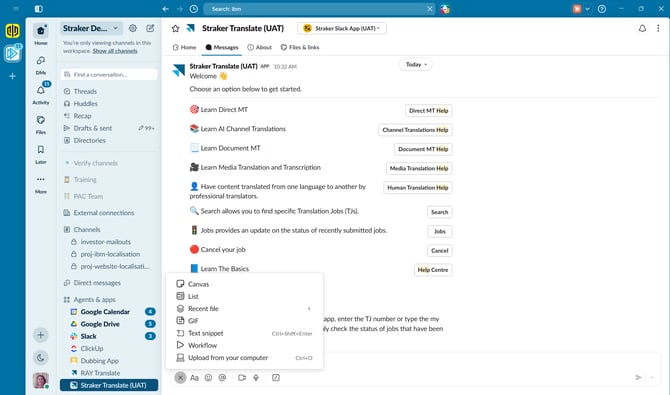
Task: Click the Direct MT Help button
Action: (x=429, y=111)
